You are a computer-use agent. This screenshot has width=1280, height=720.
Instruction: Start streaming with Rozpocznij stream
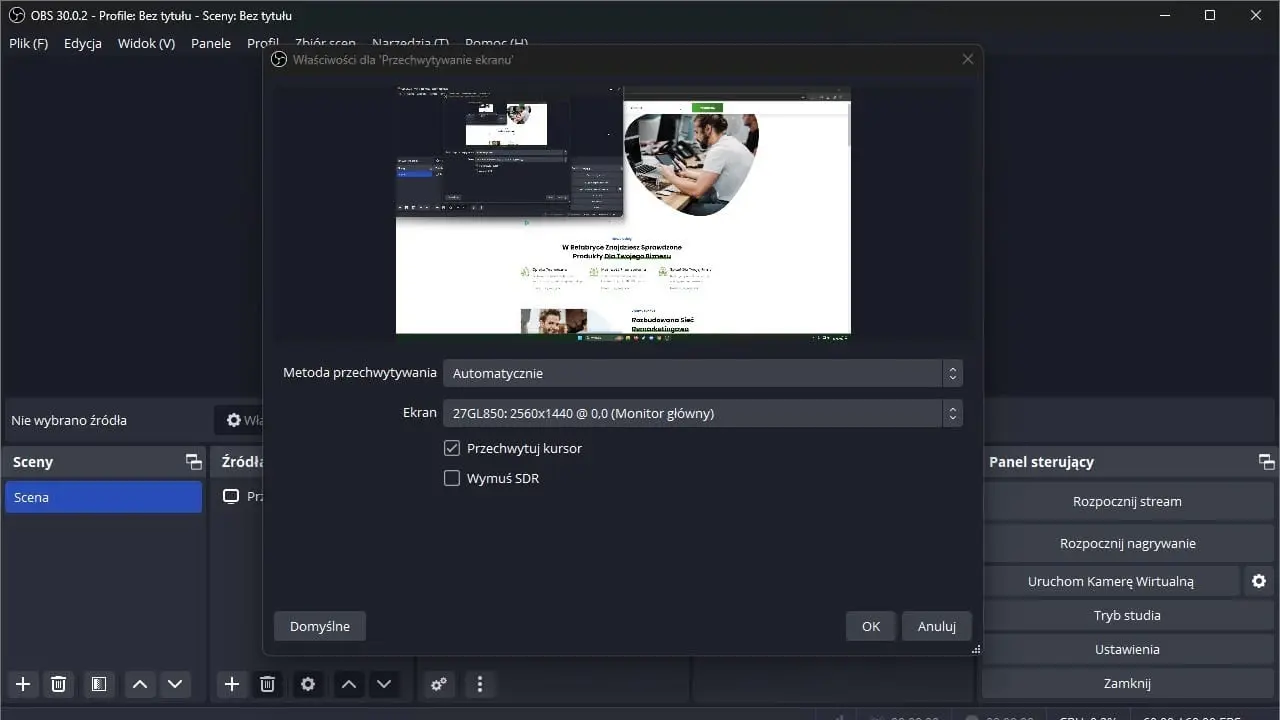tap(1127, 501)
